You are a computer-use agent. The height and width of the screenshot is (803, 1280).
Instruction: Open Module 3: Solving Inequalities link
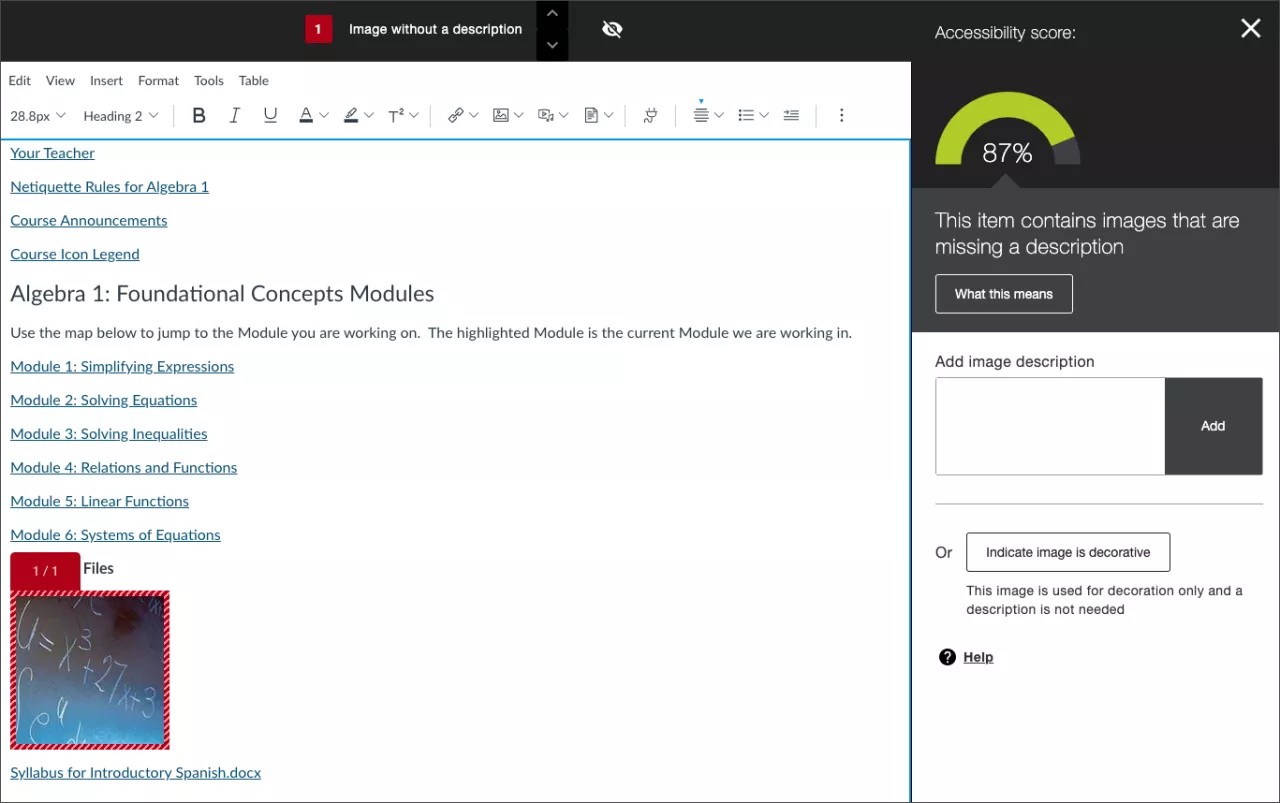(x=108, y=433)
